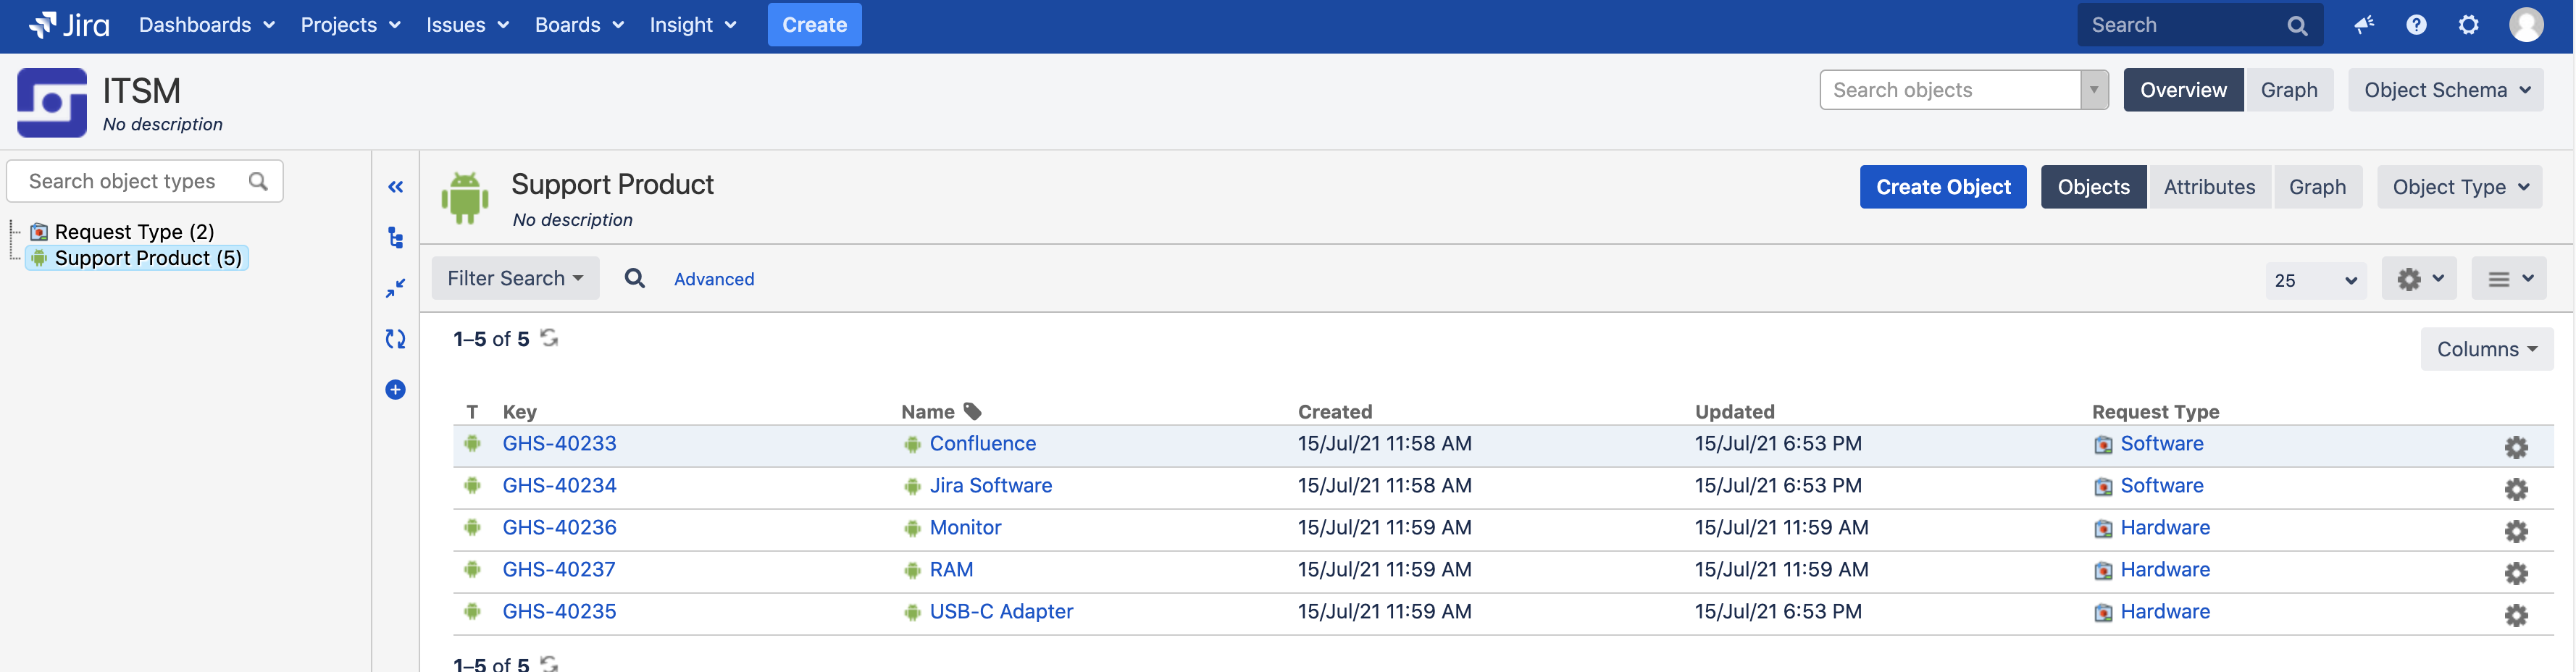Open the Filter Search dropdown
Viewport: 2576px width, 672px height.
tap(515, 279)
